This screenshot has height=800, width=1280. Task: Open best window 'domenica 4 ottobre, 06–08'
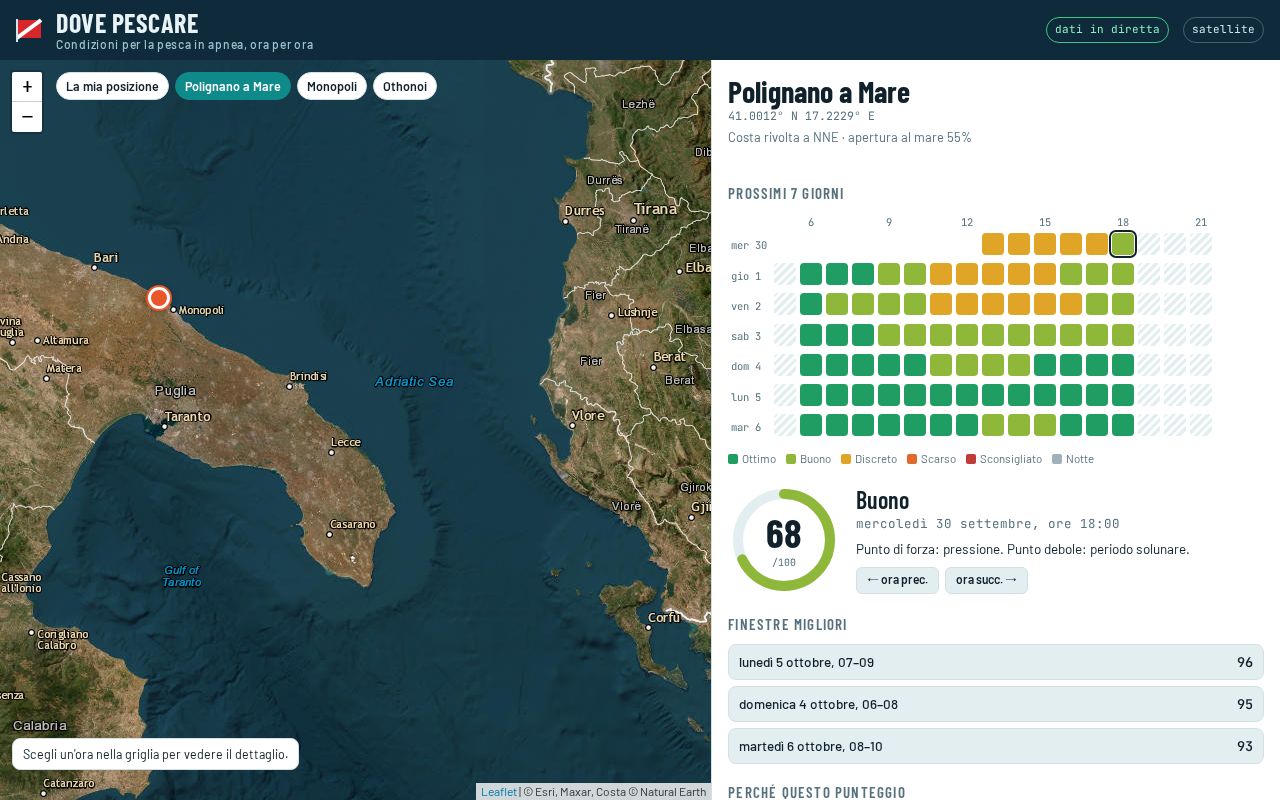click(996, 704)
